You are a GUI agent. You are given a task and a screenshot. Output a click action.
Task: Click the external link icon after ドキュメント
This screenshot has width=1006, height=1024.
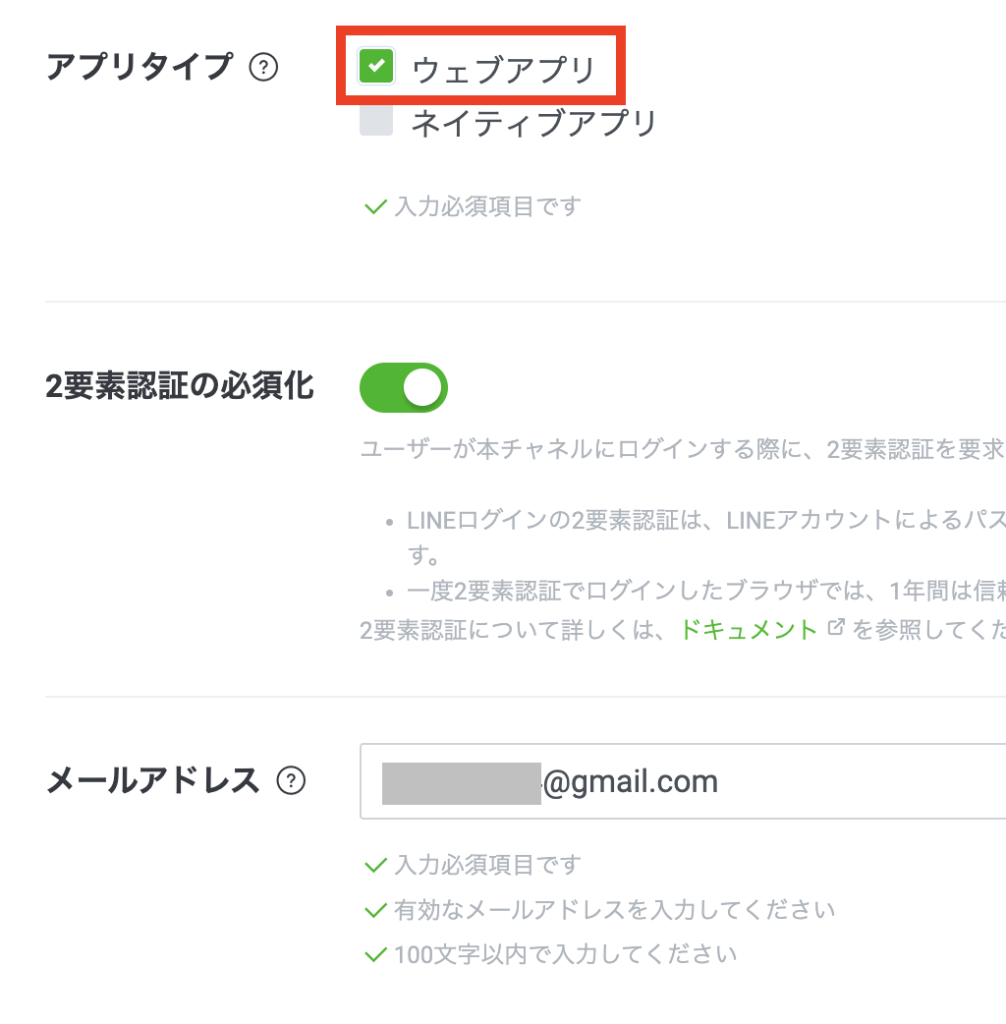click(836, 629)
